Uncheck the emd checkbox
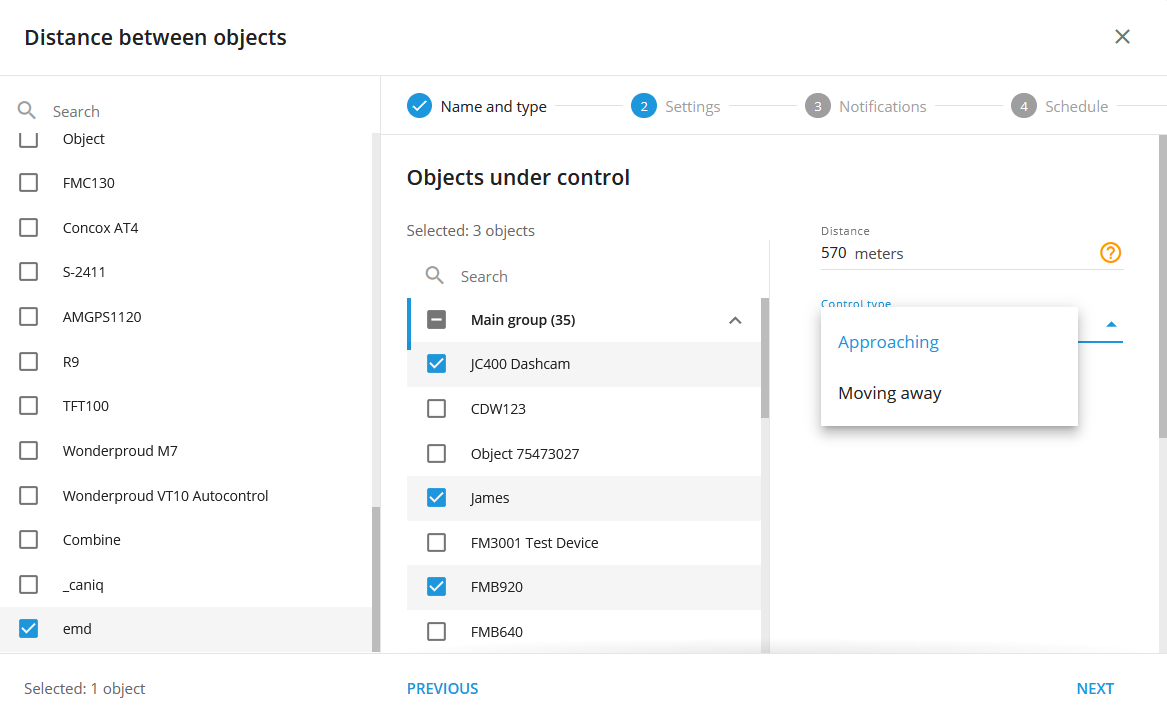This screenshot has width=1167, height=717. 28,629
